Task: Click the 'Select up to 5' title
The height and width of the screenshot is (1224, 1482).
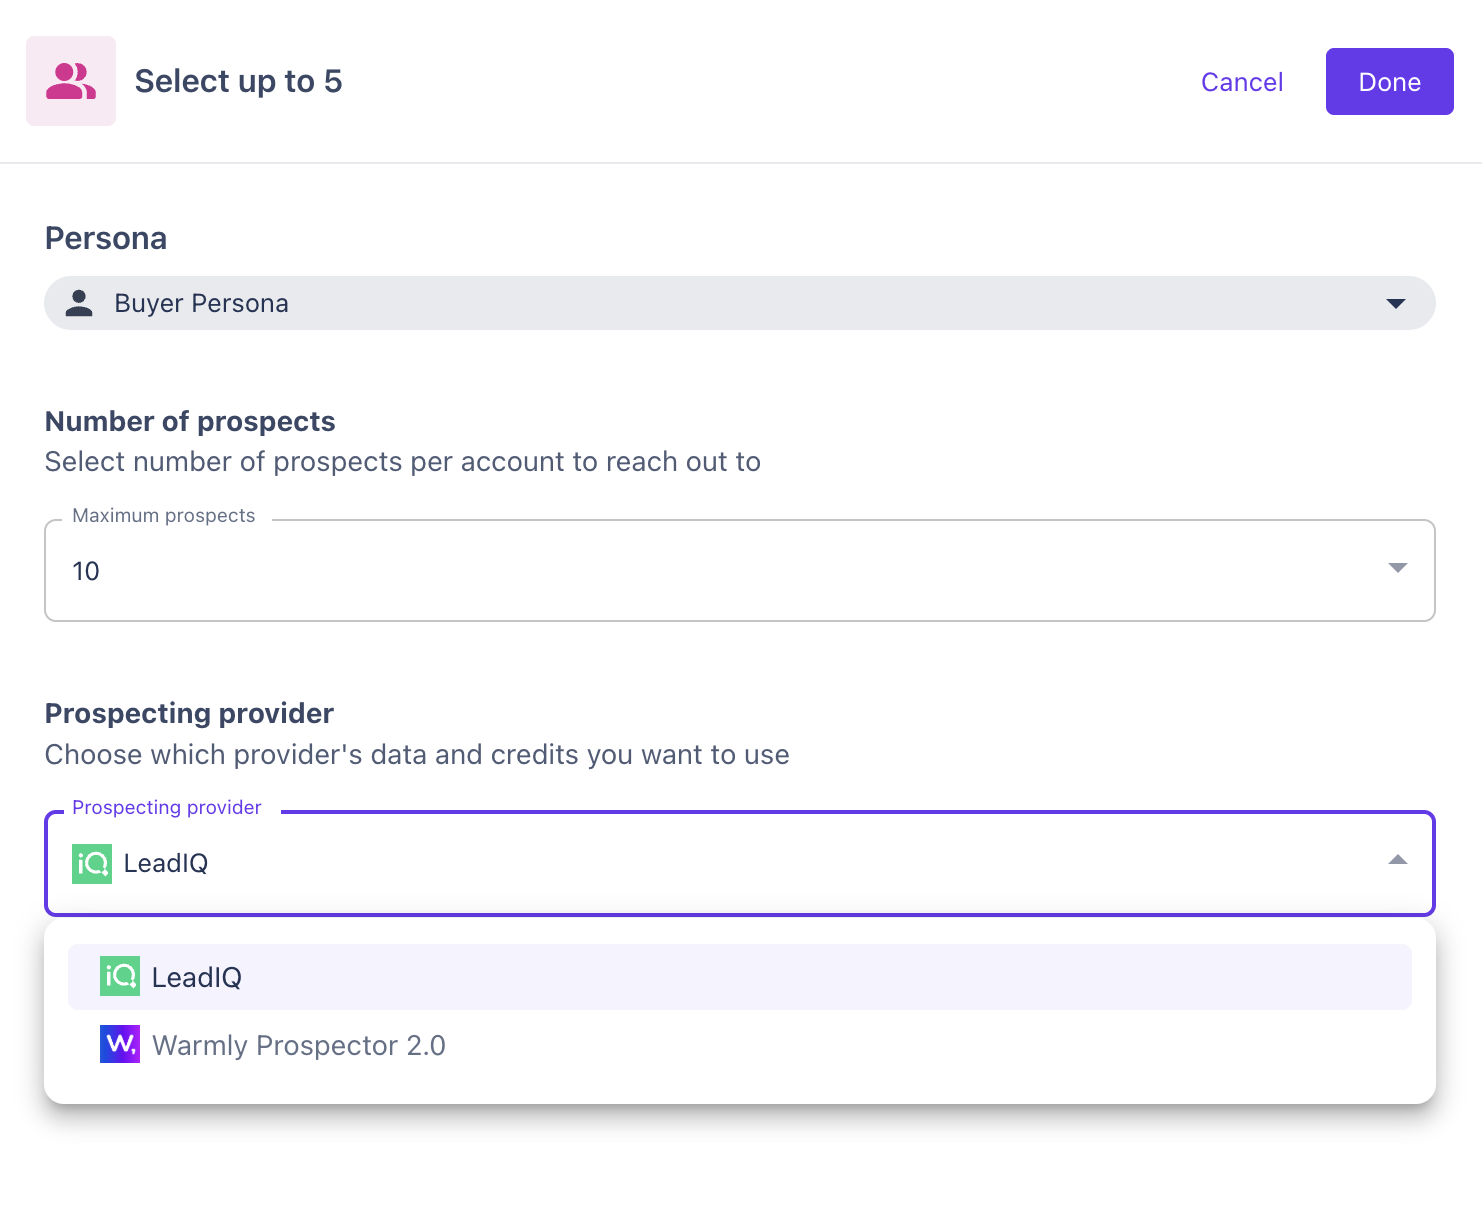Action: 238,81
